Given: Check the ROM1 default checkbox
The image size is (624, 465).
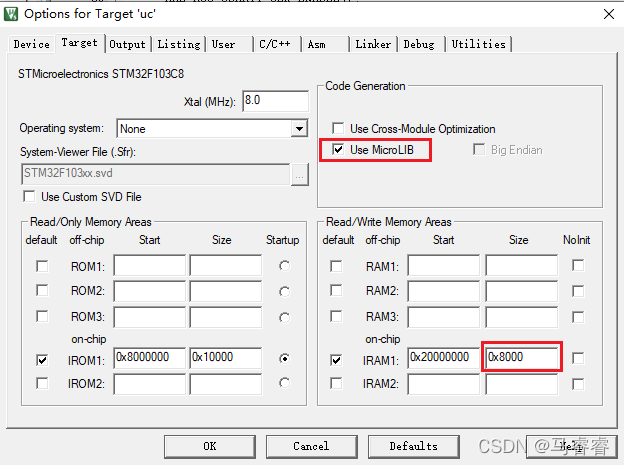Looking at the screenshot, I should (42, 266).
